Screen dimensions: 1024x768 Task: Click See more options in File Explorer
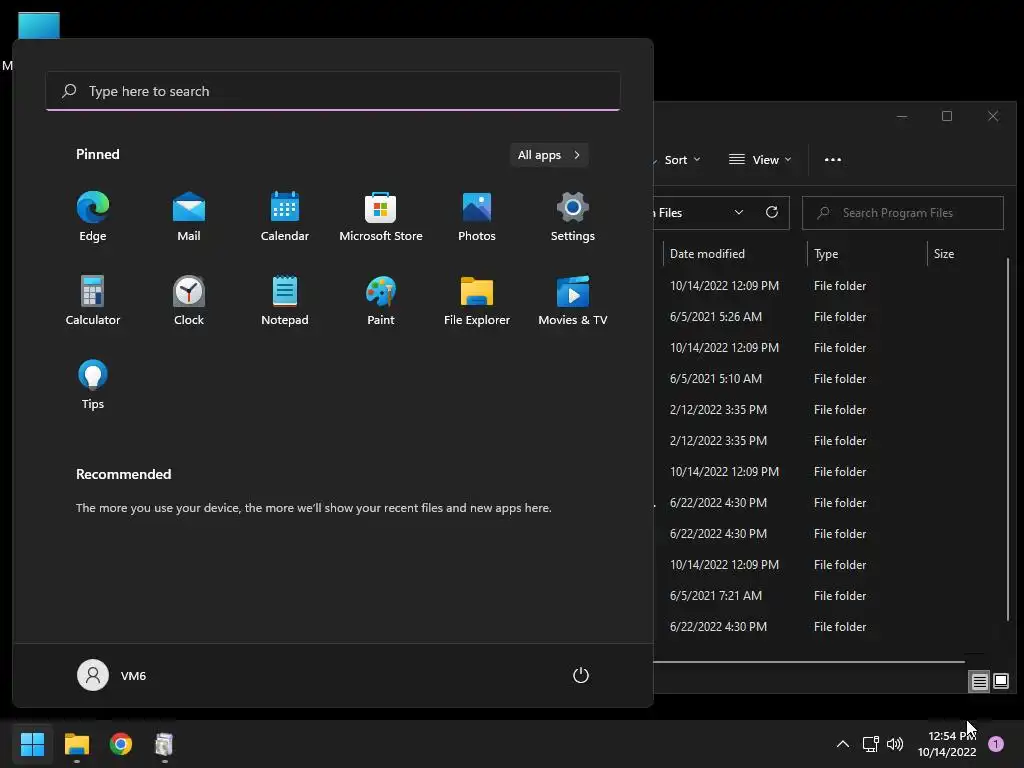833,160
